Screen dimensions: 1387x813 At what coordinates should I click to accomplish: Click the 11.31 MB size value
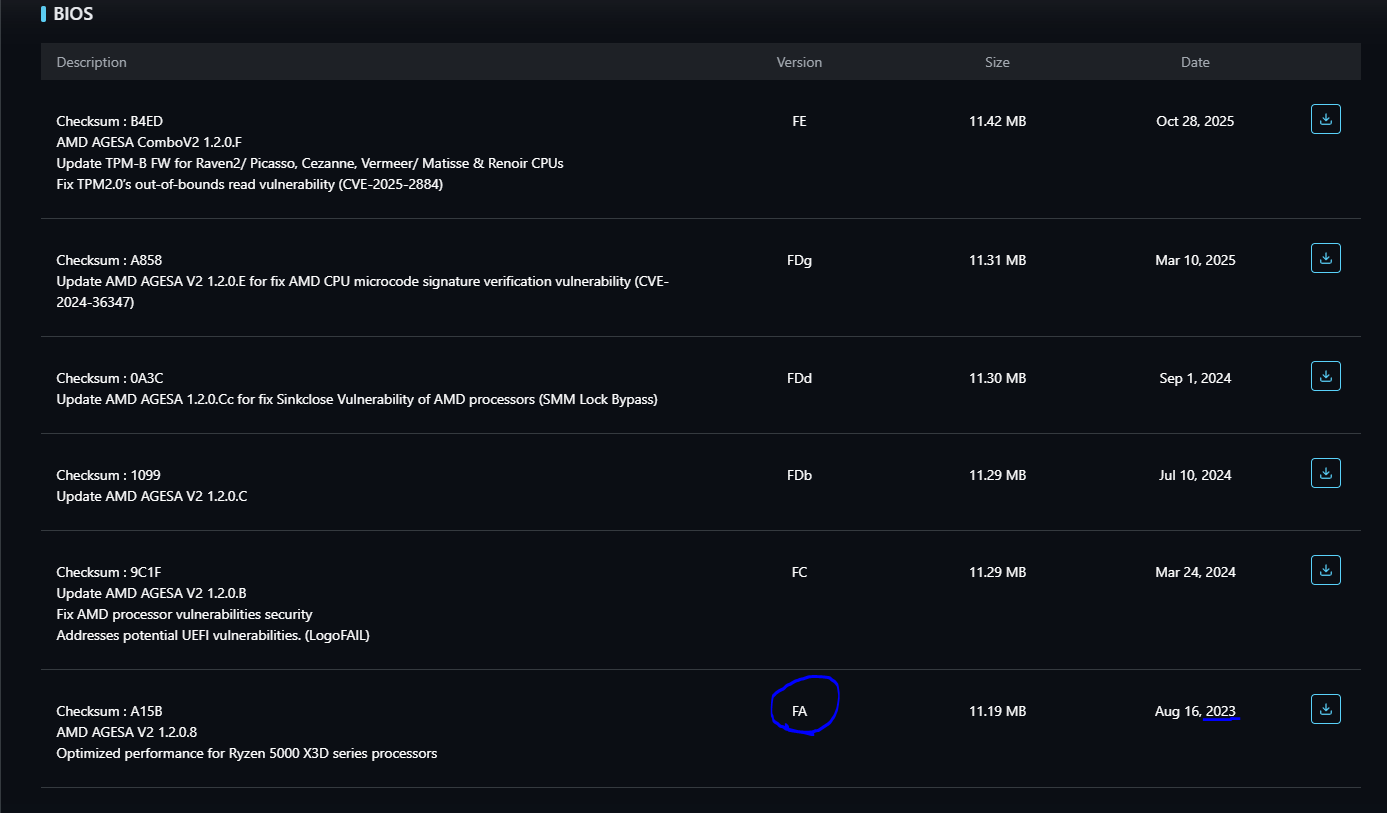[997, 260]
